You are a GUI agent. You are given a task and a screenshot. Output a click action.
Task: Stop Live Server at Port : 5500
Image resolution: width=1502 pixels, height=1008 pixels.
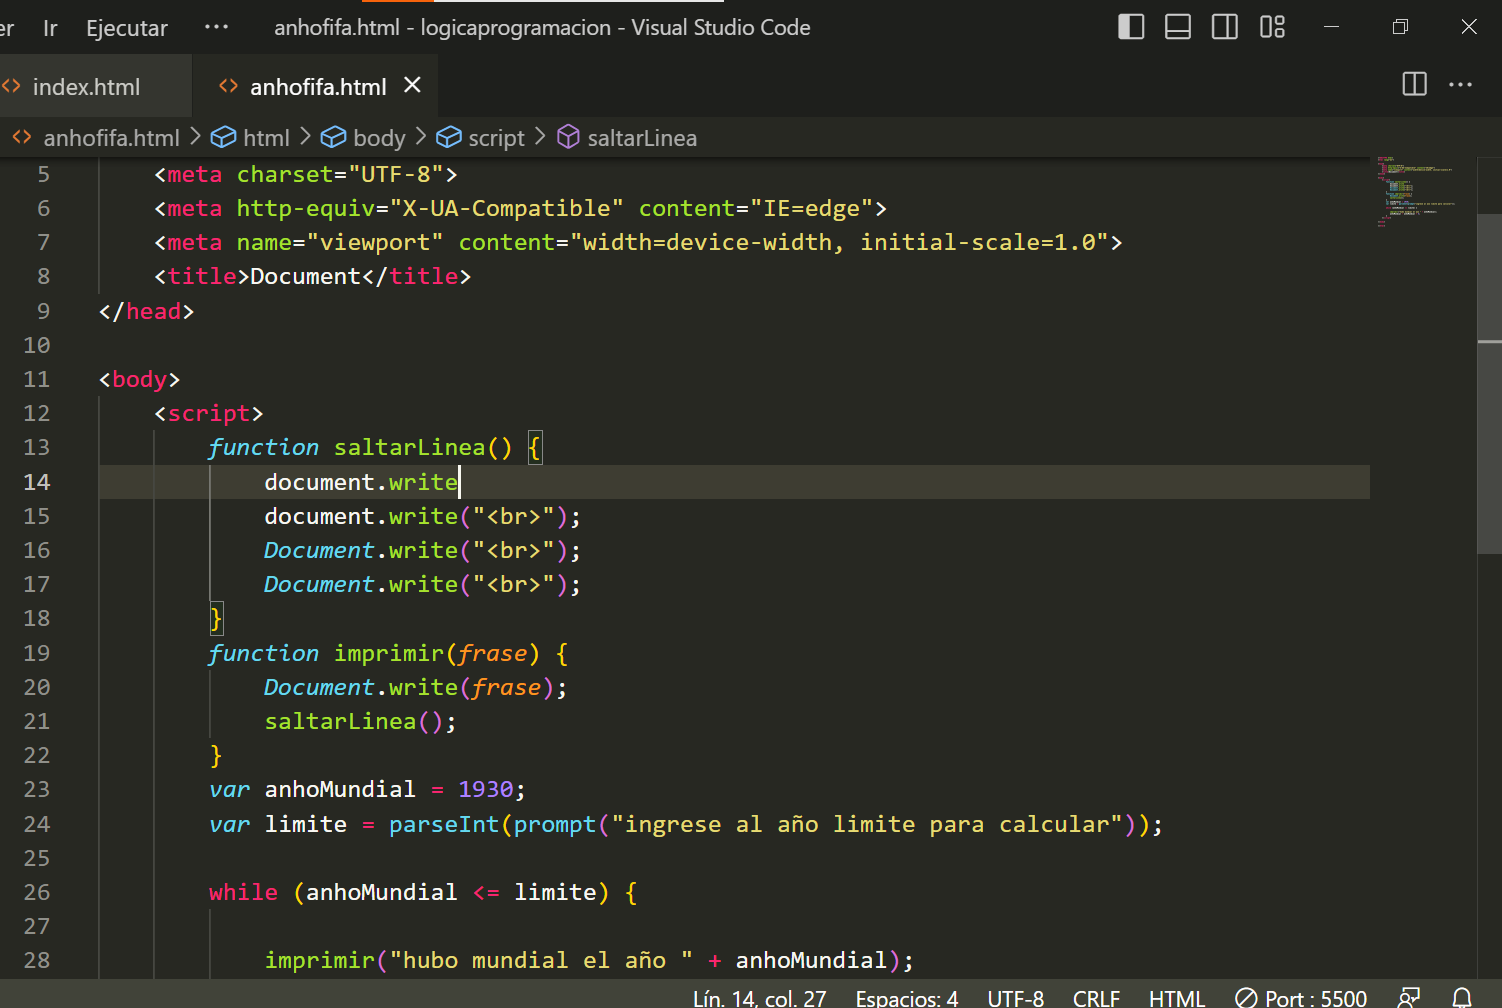click(x=1301, y=998)
